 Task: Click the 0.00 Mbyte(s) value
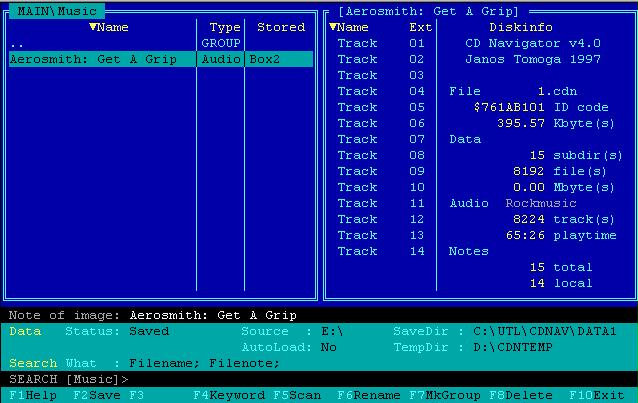(529, 187)
